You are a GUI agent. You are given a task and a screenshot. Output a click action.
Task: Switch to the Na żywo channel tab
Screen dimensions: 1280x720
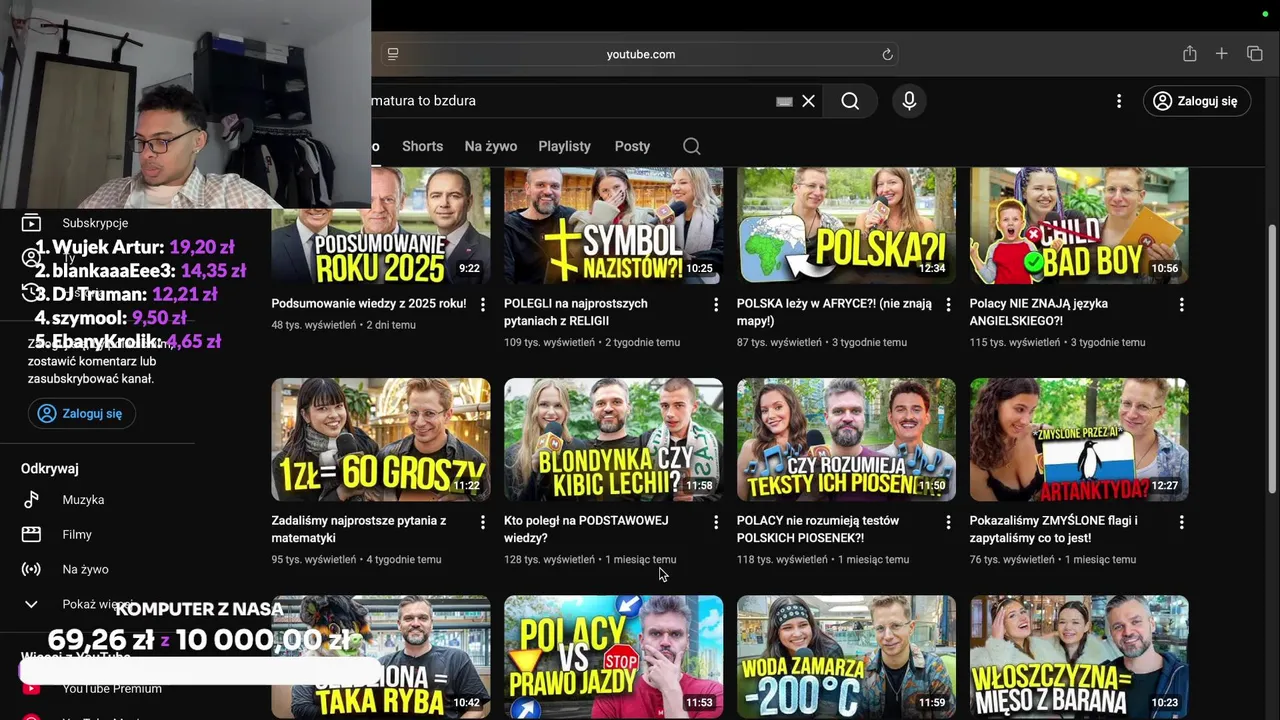point(490,146)
